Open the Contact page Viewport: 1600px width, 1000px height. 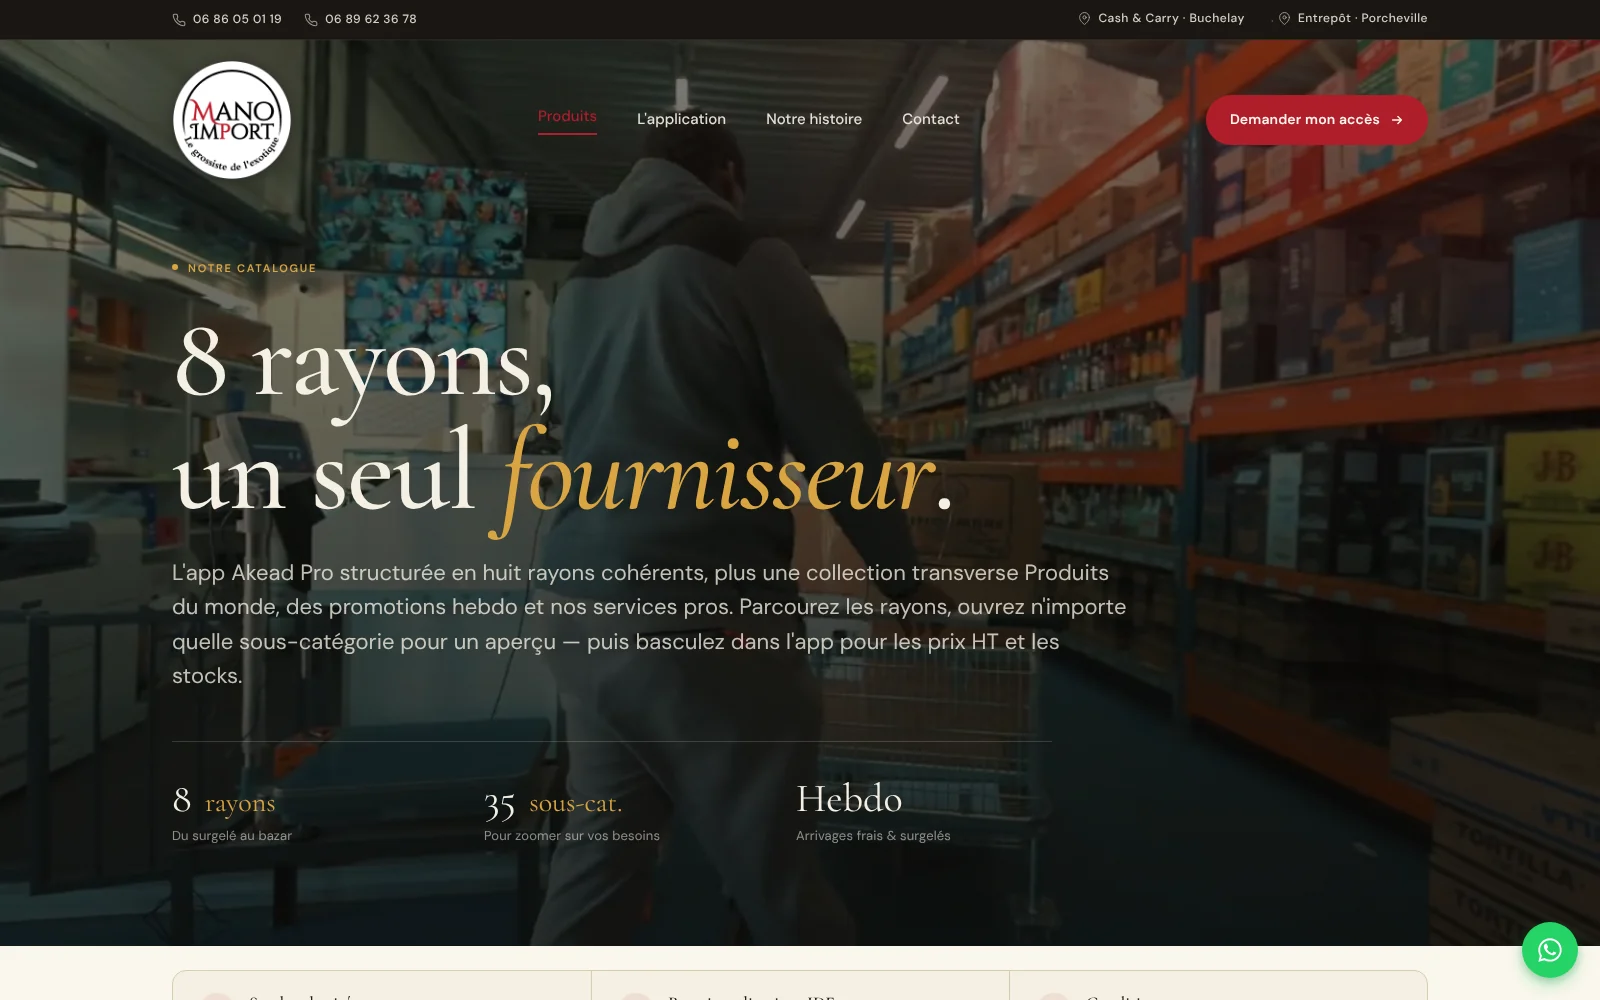click(x=930, y=119)
